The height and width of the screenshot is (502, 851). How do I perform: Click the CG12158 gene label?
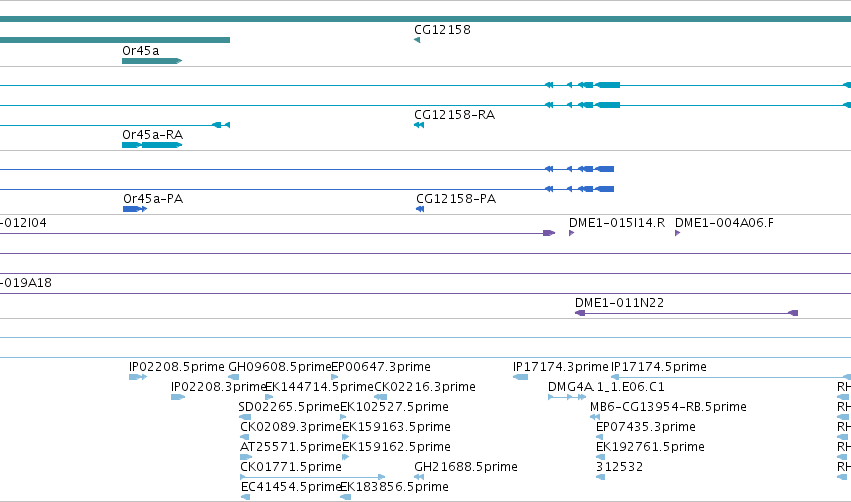coord(442,30)
